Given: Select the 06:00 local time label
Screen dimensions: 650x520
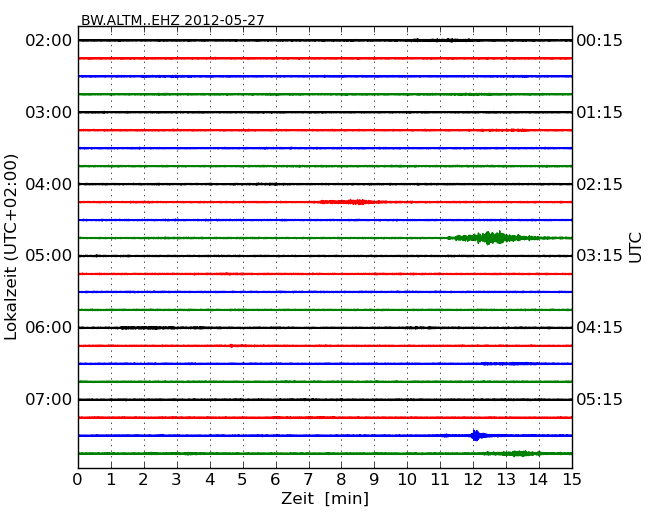Looking at the screenshot, I should 49,328.
